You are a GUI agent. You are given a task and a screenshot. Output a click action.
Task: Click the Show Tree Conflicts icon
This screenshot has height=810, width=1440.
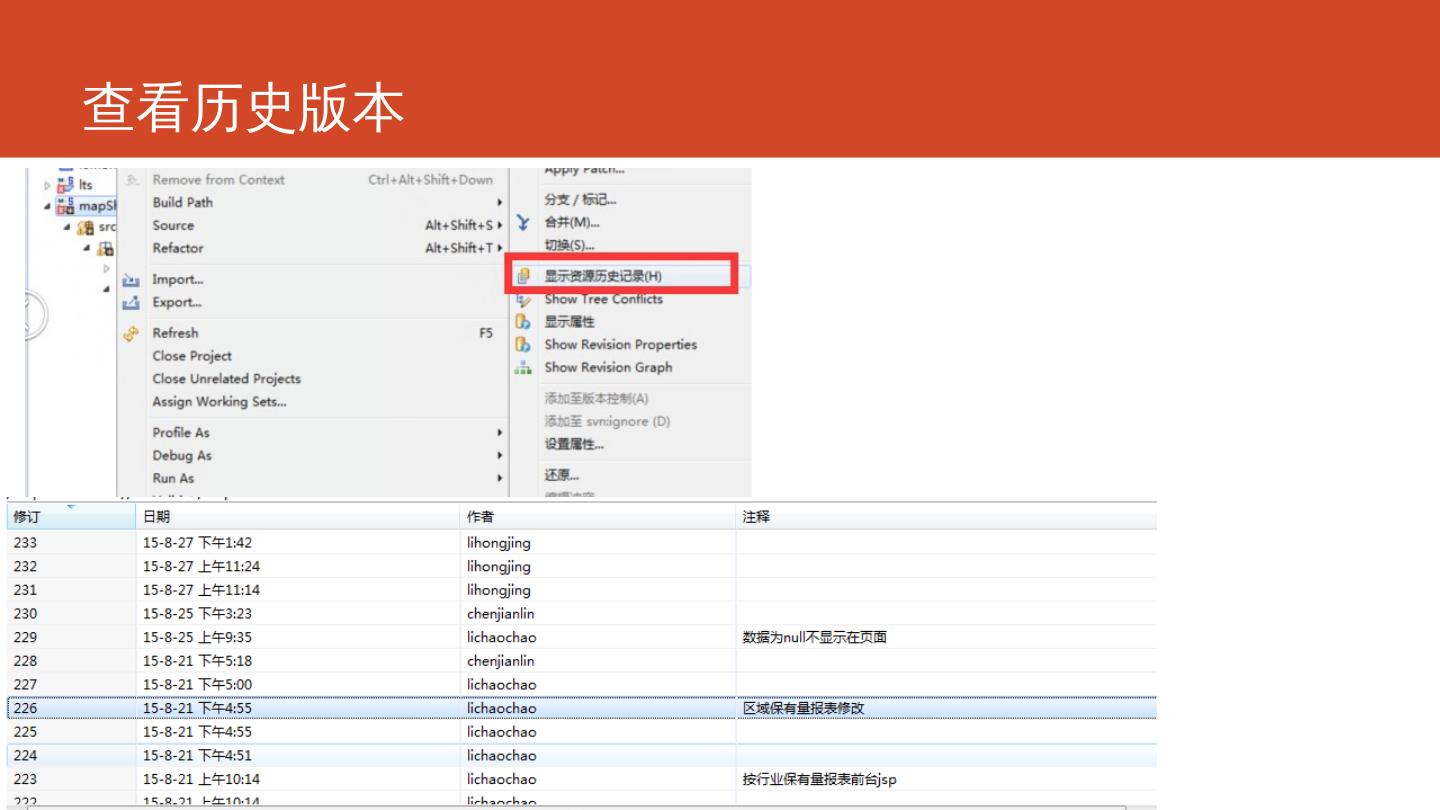523,299
